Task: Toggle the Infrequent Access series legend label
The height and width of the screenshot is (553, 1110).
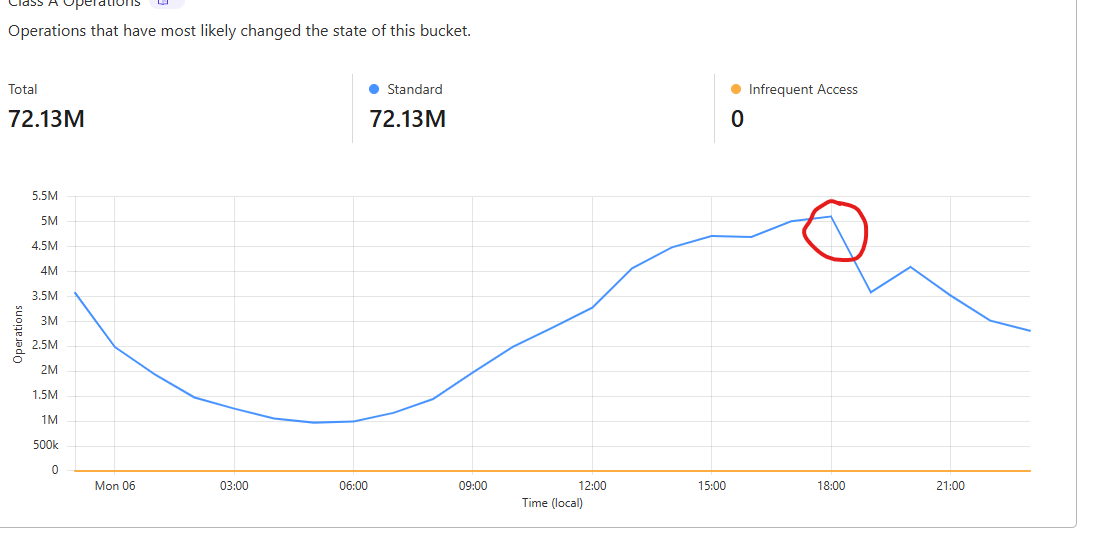Action: (802, 89)
